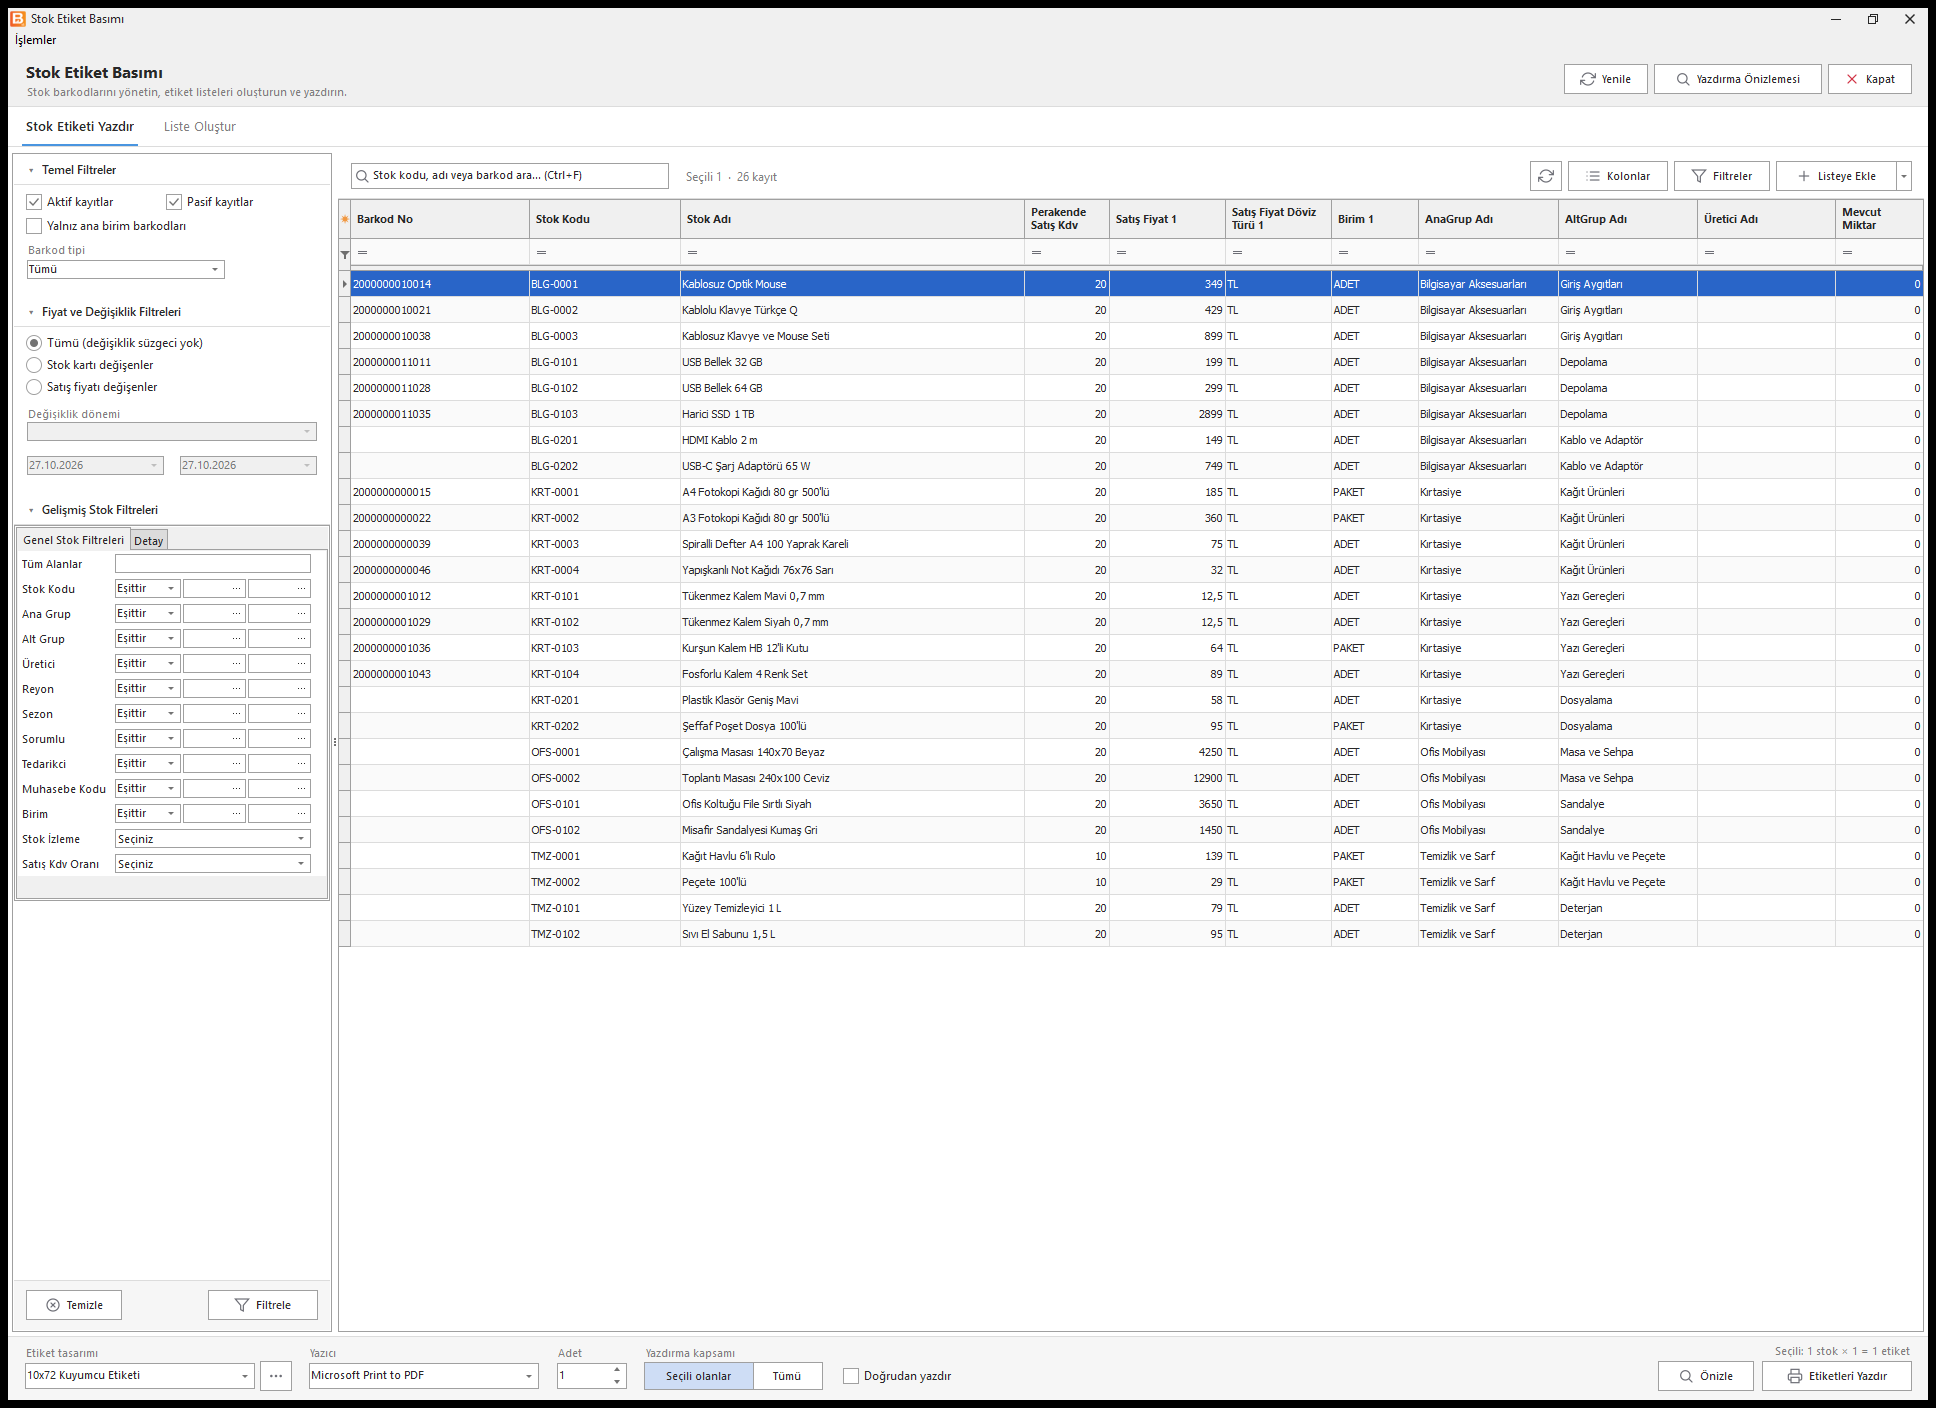Toggle Aktif kayıtlar checkbox
This screenshot has width=1936, height=1408.
pyautogui.click(x=35, y=202)
